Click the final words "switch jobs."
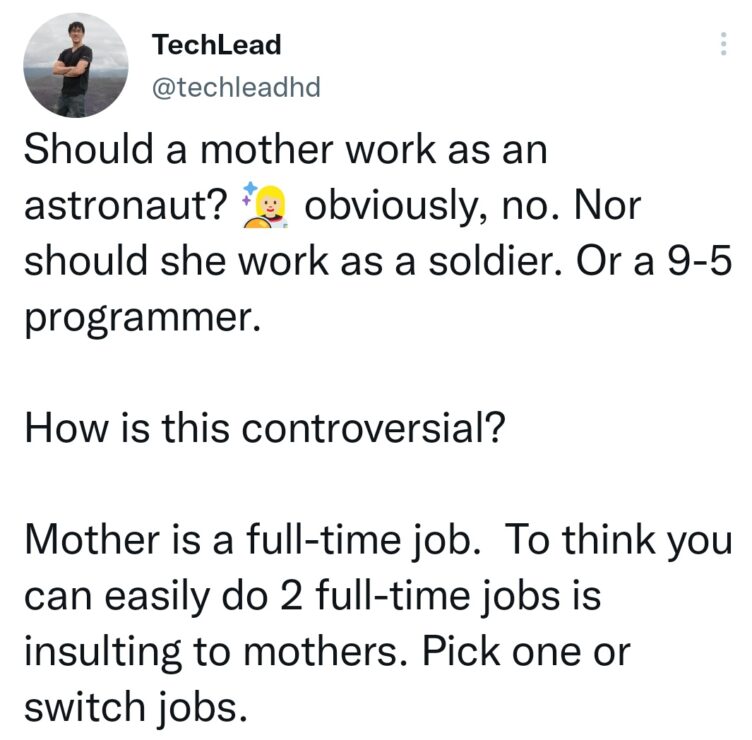Image resolution: width=752 pixels, height=740 pixels. tap(136, 708)
